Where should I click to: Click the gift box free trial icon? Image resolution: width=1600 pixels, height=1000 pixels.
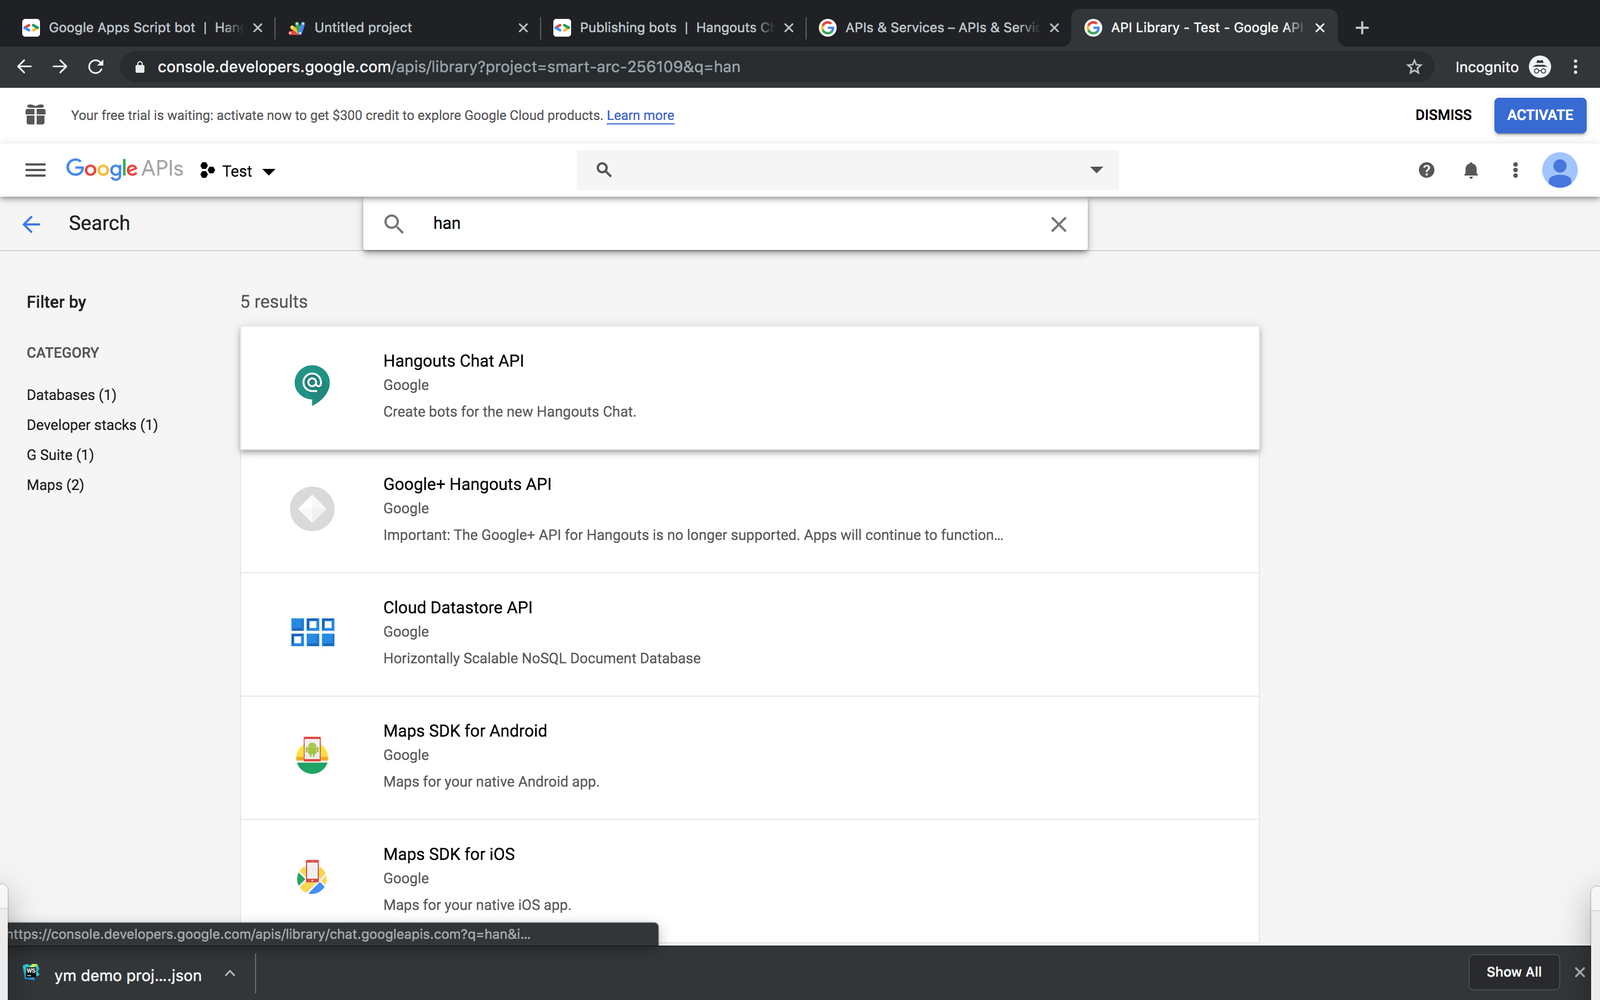[35, 115]
